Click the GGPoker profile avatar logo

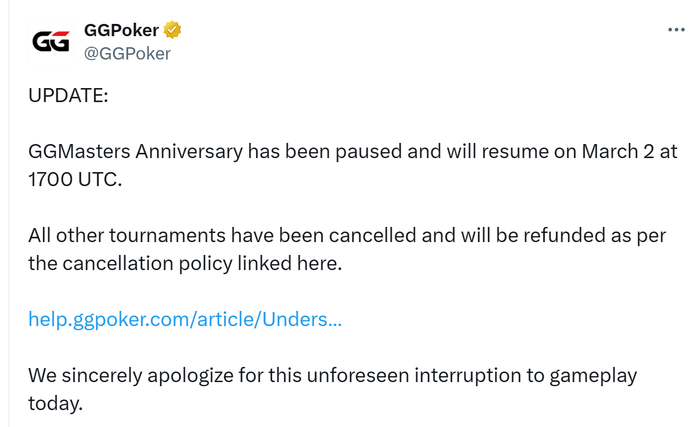pyautogui.click(x=51, y=41)
